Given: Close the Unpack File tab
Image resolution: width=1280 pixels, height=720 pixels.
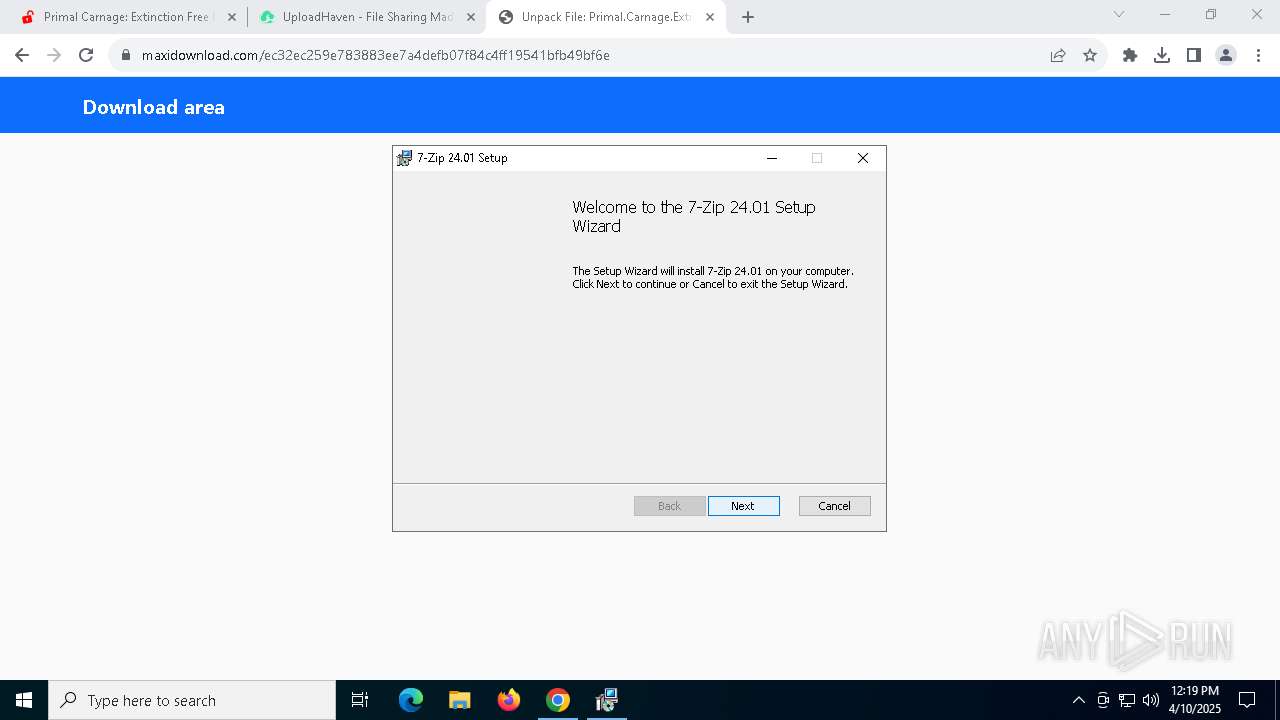Looking at the screenshot, I should coord(710,17).
